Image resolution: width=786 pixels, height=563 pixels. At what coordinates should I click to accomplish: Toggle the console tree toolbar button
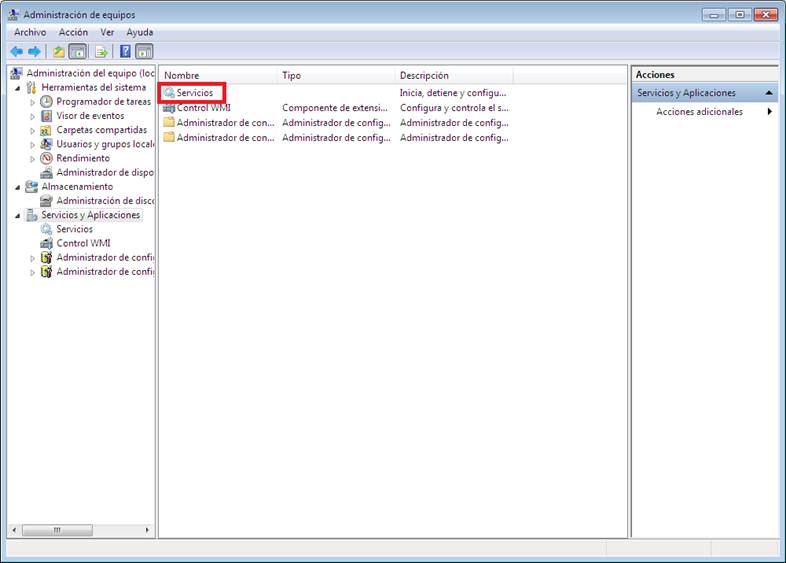pos(78,51)
